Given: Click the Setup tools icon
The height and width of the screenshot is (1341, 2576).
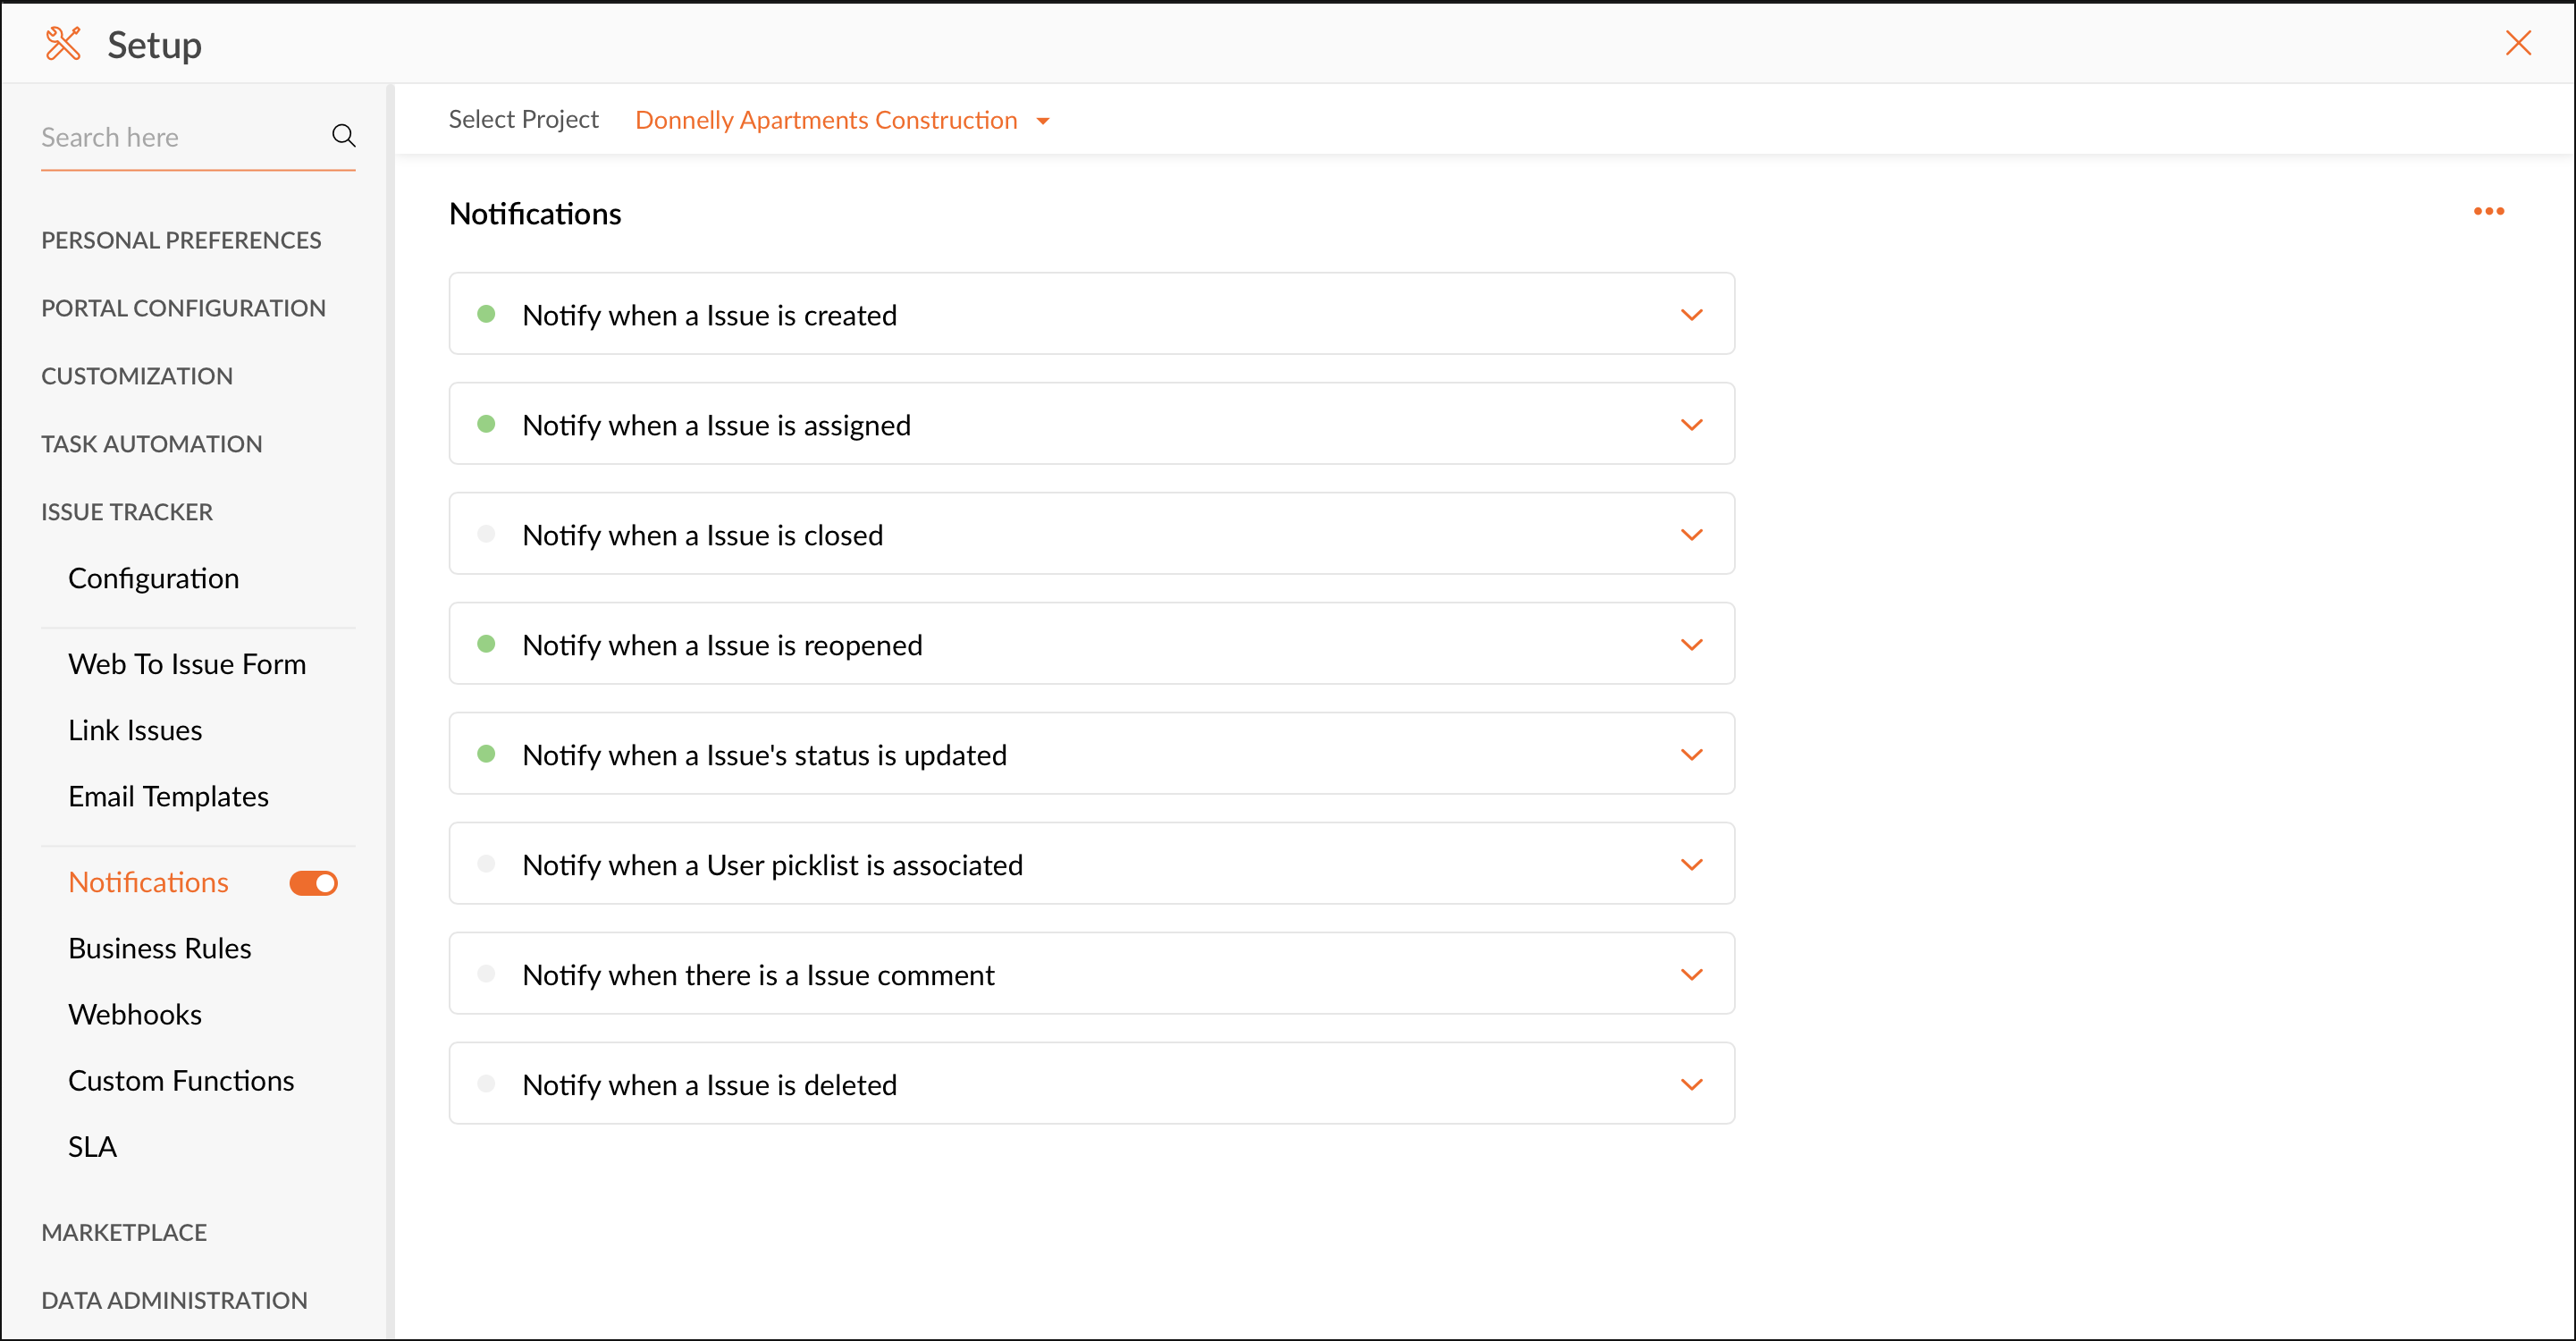Looking at the screenshot, I should point(63,44).
